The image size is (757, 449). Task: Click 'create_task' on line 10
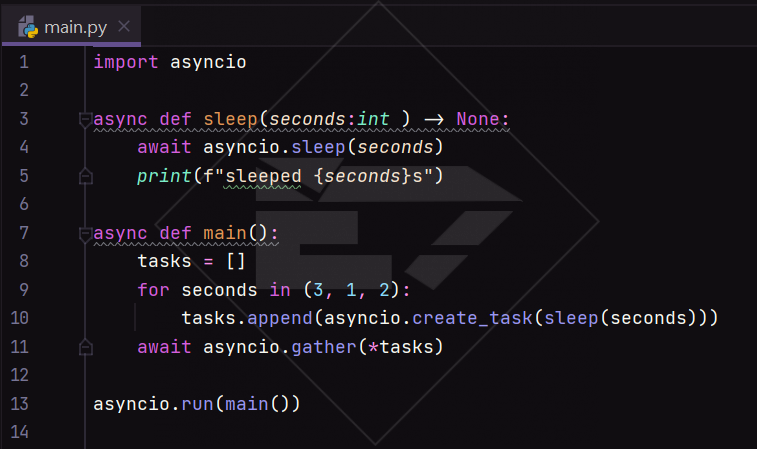[472, 318]
